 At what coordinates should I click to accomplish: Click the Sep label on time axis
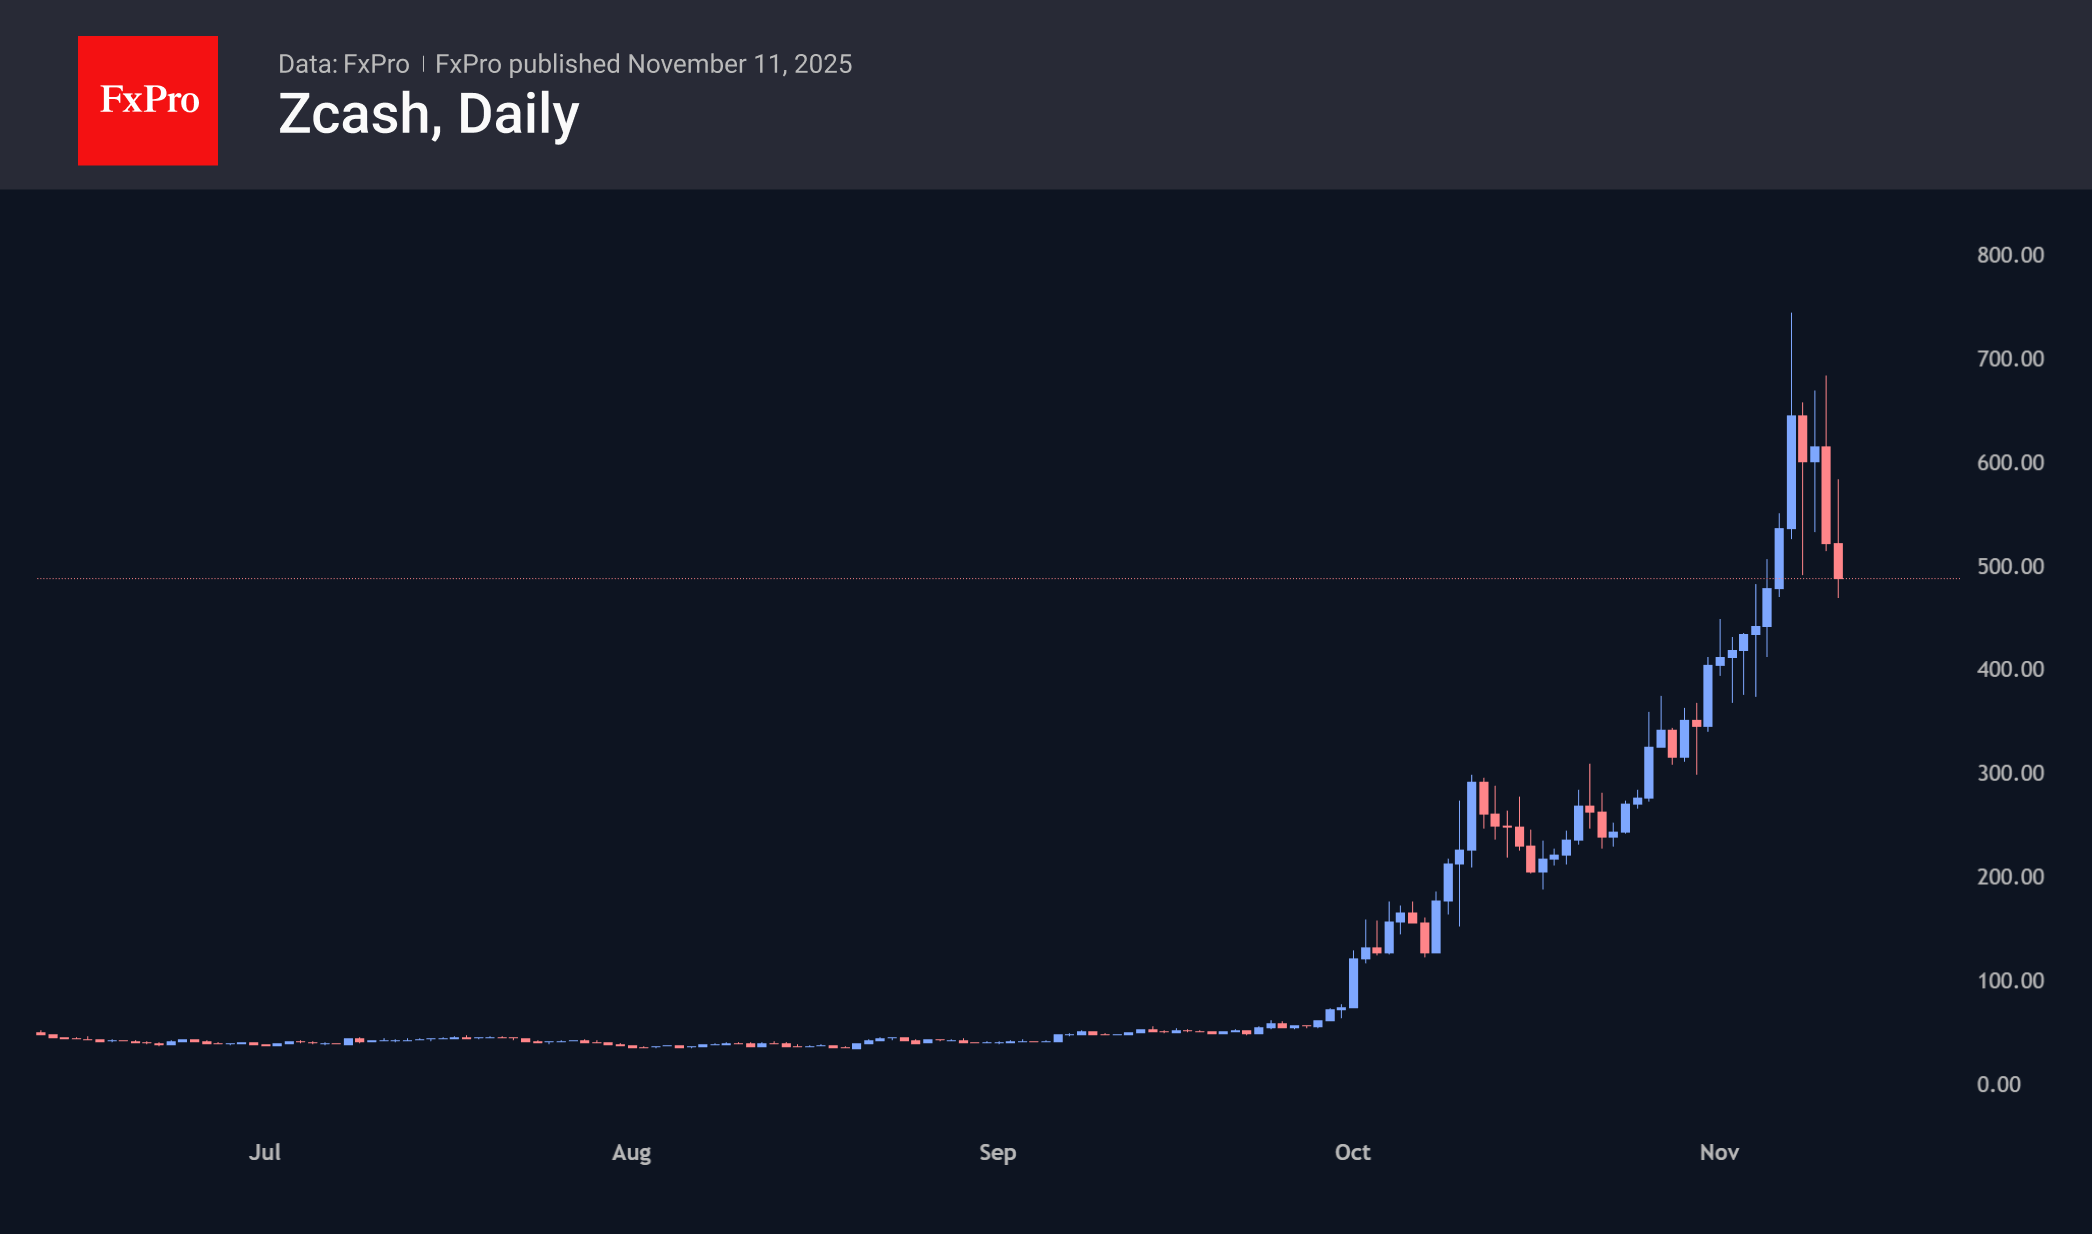(x=997, y=1152)
